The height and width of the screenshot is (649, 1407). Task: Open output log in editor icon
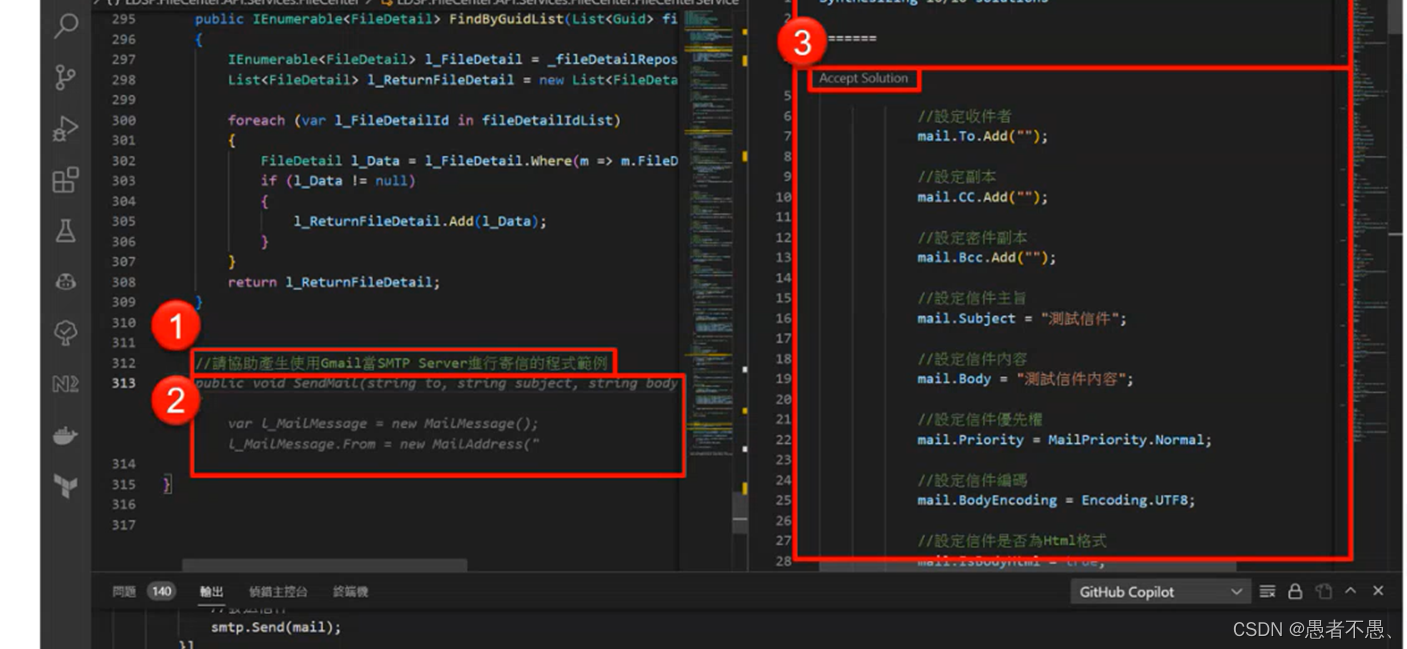(1323, 591)
